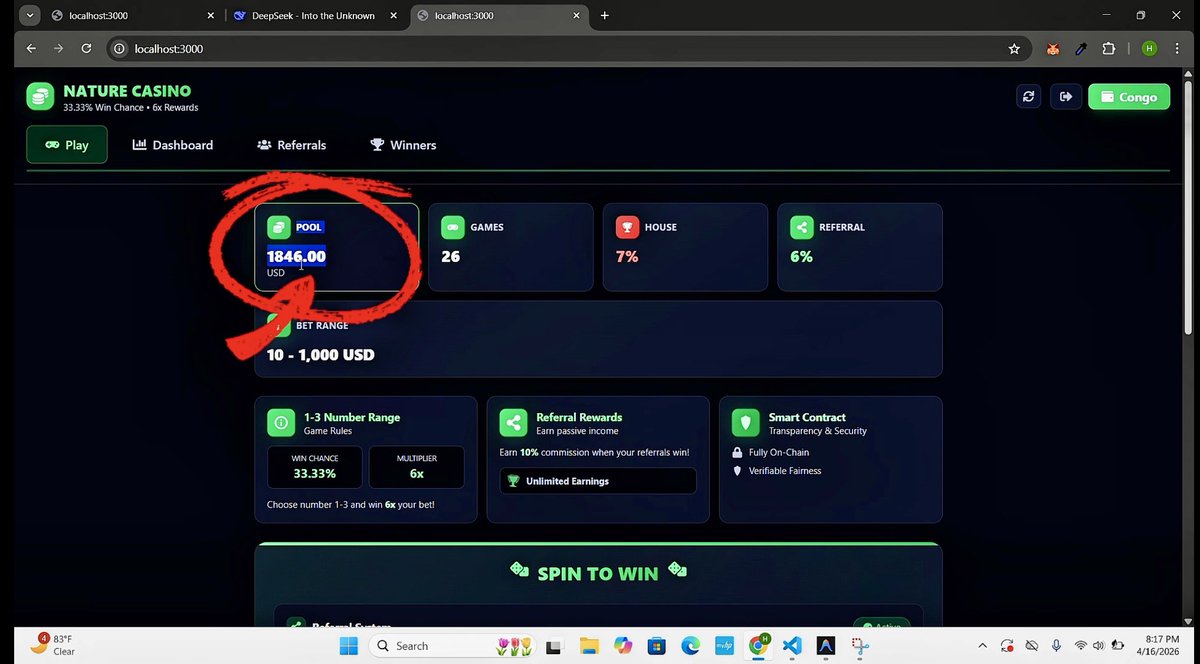This screenshot has width=1200, height=664.
Task: Go to the Referrals tab
Action: point(292,145)
